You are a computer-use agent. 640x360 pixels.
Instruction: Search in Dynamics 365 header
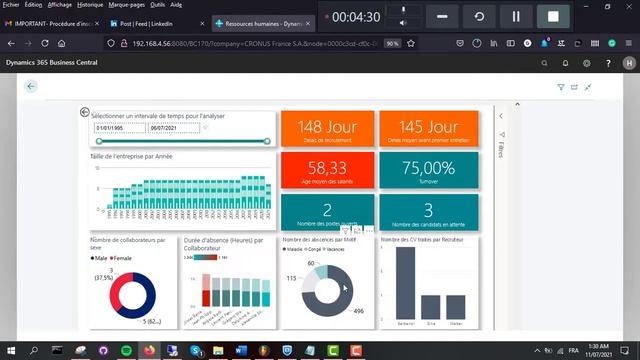pos(544,63)
